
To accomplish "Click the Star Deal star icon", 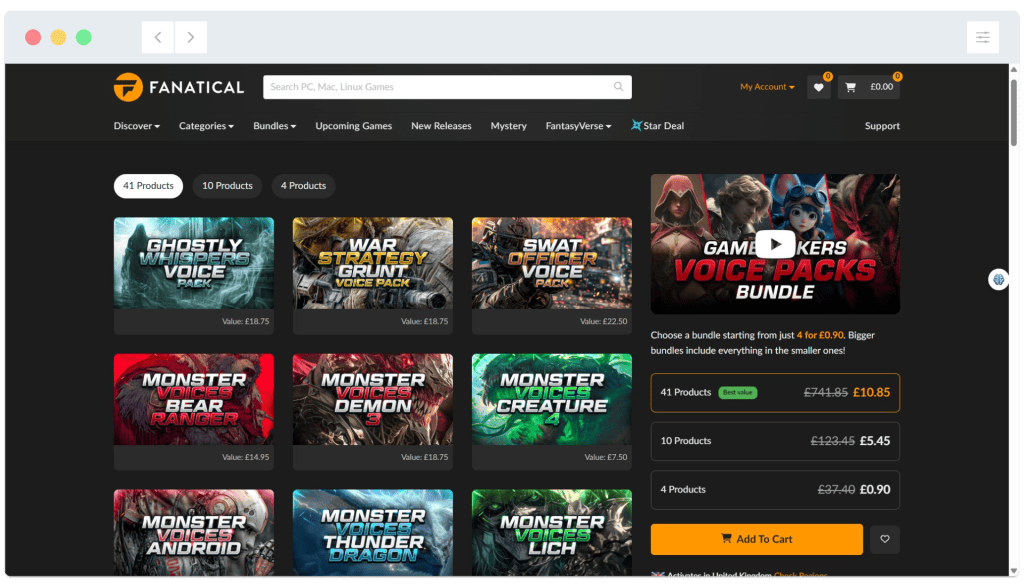I will pos(634,126).
